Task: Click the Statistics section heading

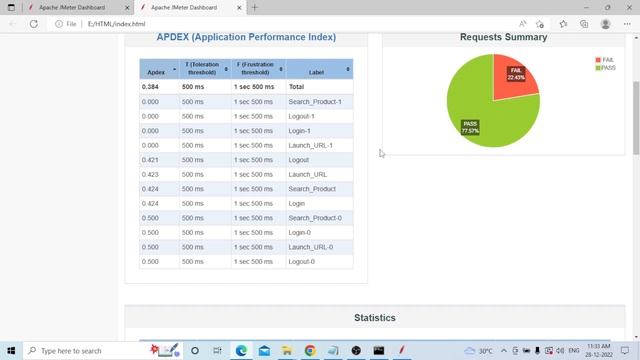Action: click(x=375, y=318)
